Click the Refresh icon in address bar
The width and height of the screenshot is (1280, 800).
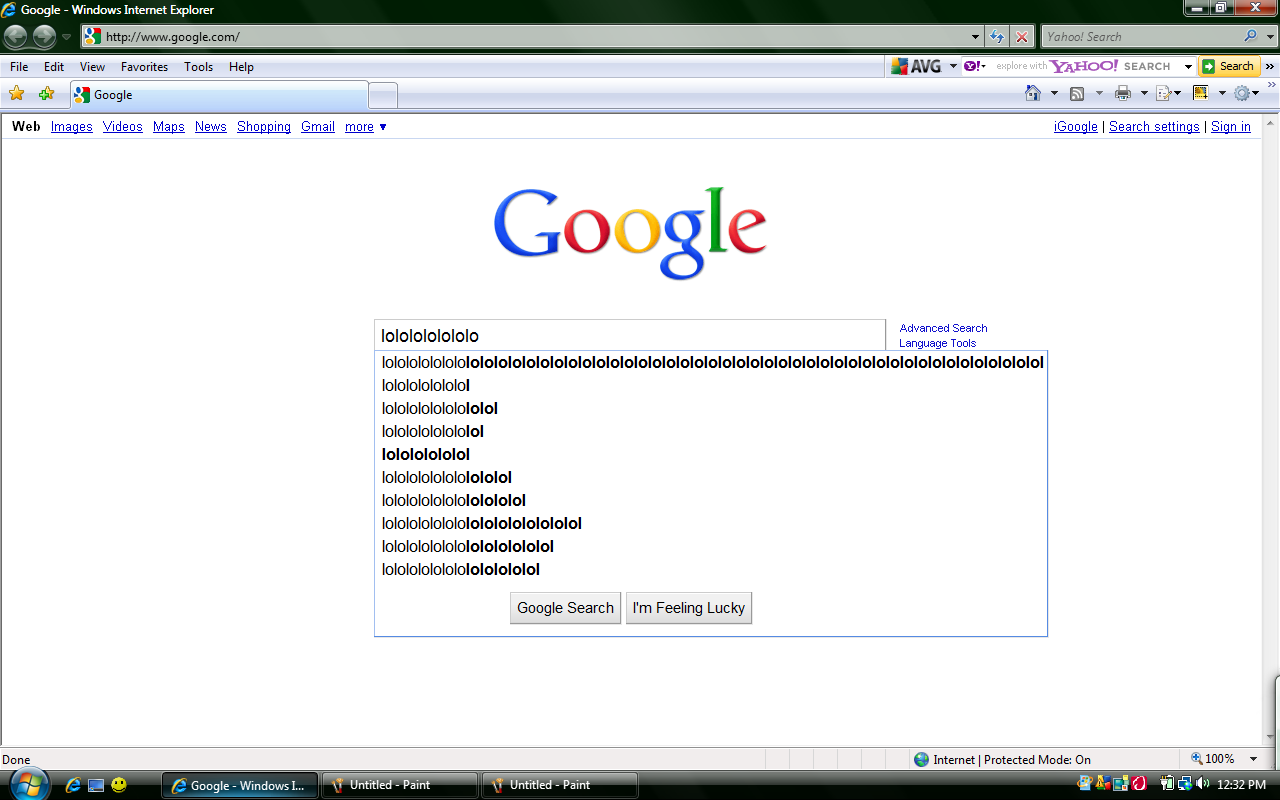pos(997,36)
